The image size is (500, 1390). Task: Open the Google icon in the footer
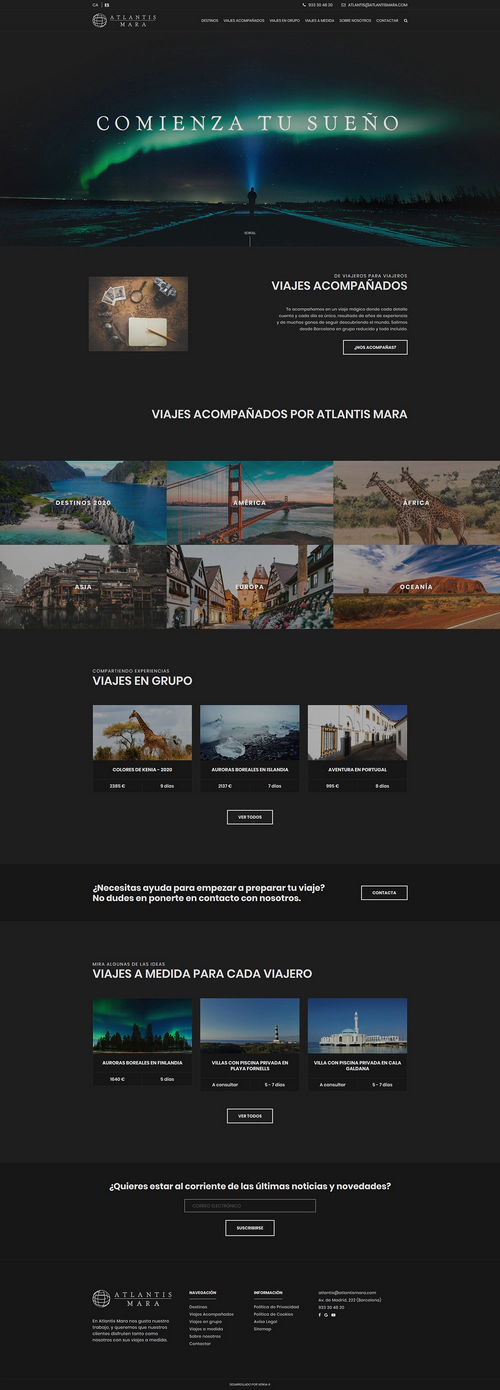(x=326, y=1315)
